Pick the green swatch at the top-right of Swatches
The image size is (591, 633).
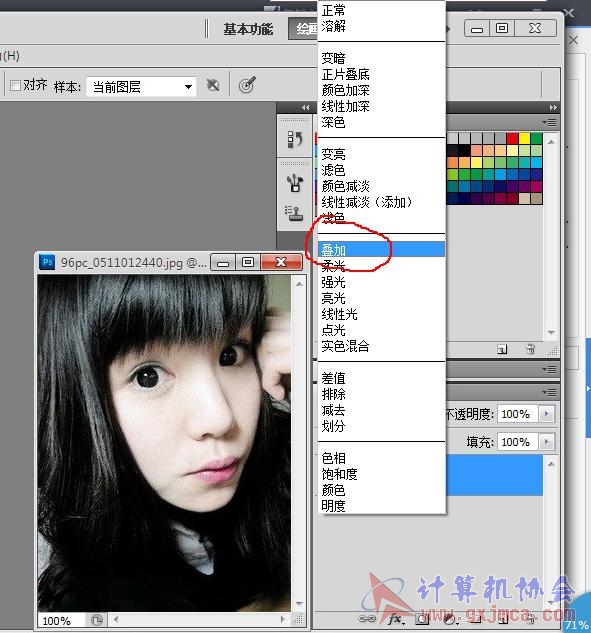(x=537, y=138)
